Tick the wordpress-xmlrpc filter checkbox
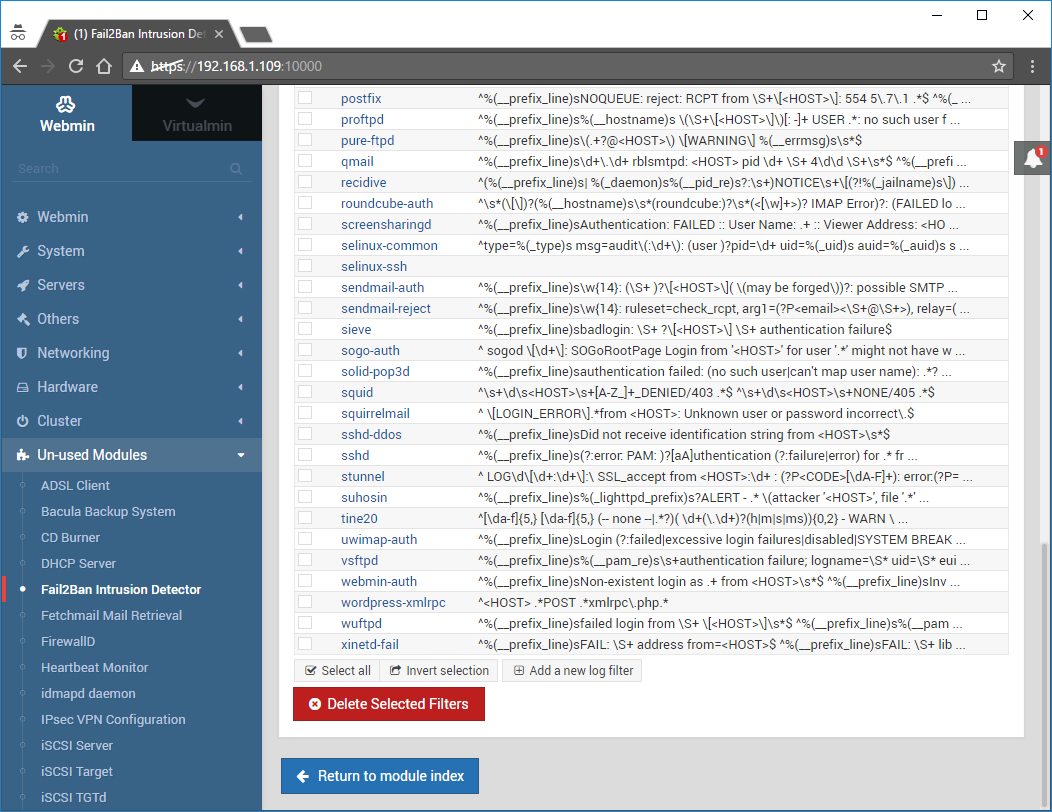Screen dimensions: 1052x812 pyautogui.click(x=305, y=602)
